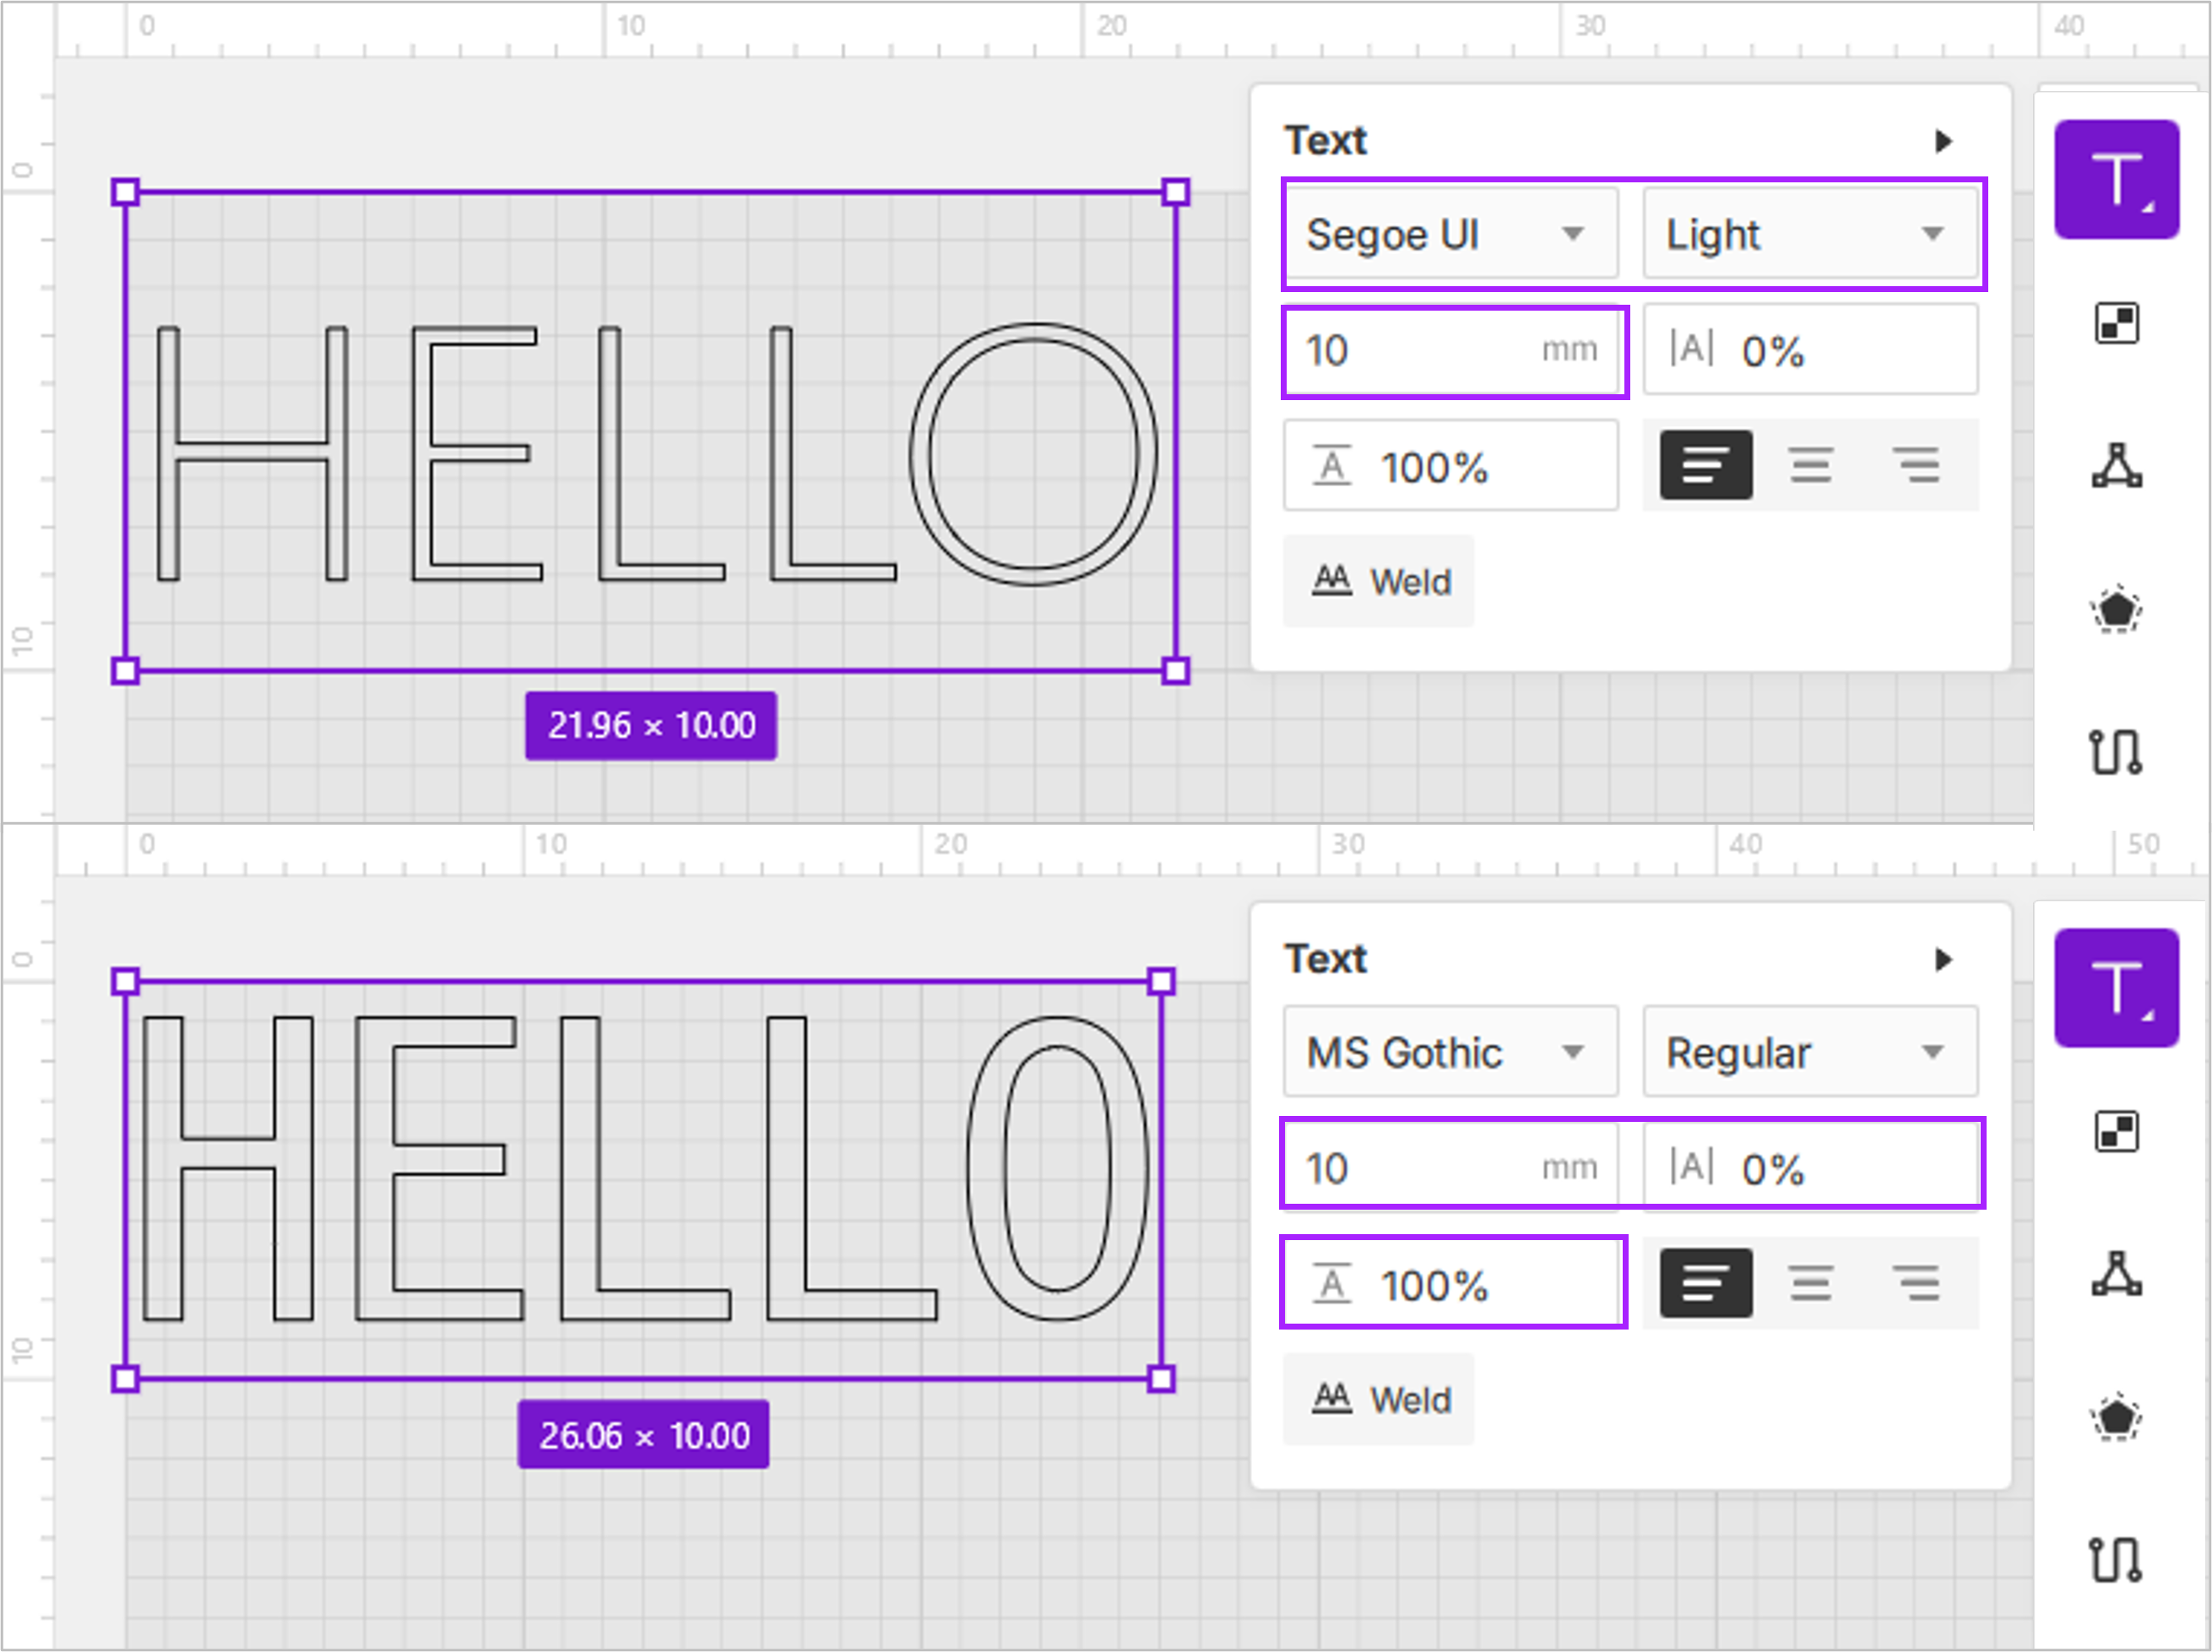
Task: Click Weld button in bottom Text panel
Action: 1379,1399
